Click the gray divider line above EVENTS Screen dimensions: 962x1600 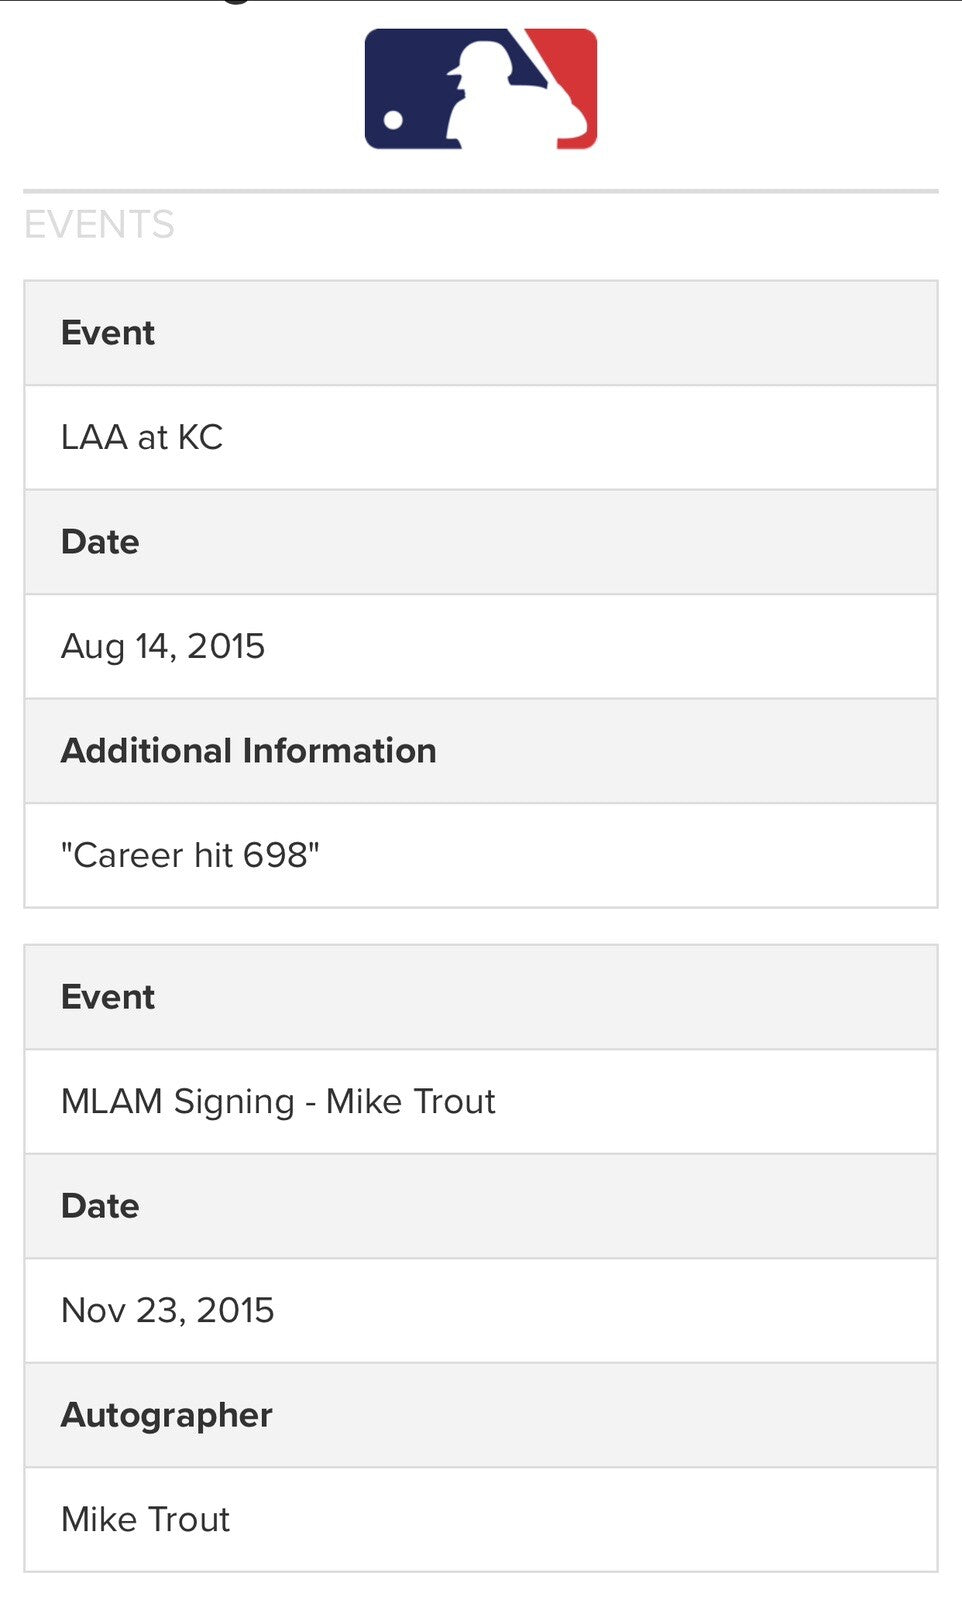click(480, 190)
